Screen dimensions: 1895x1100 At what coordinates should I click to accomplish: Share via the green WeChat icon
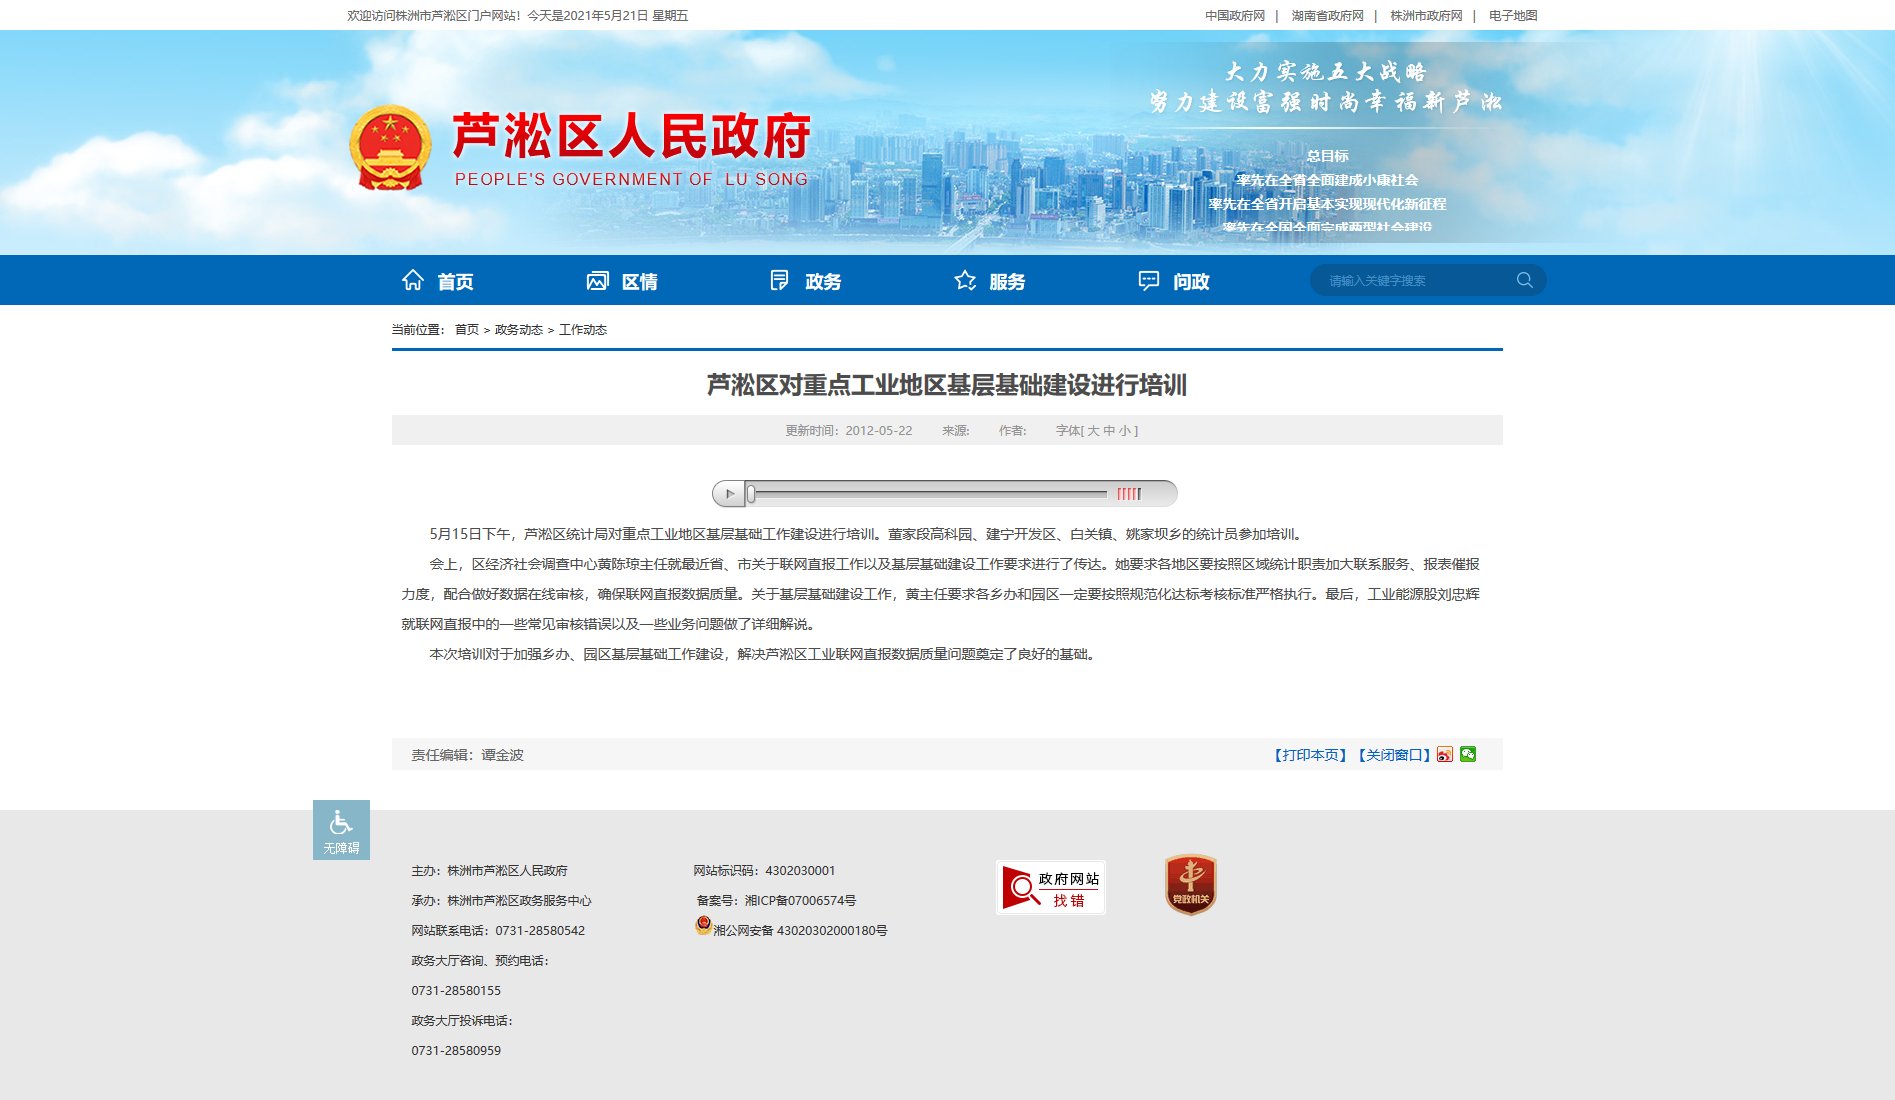1468,754
